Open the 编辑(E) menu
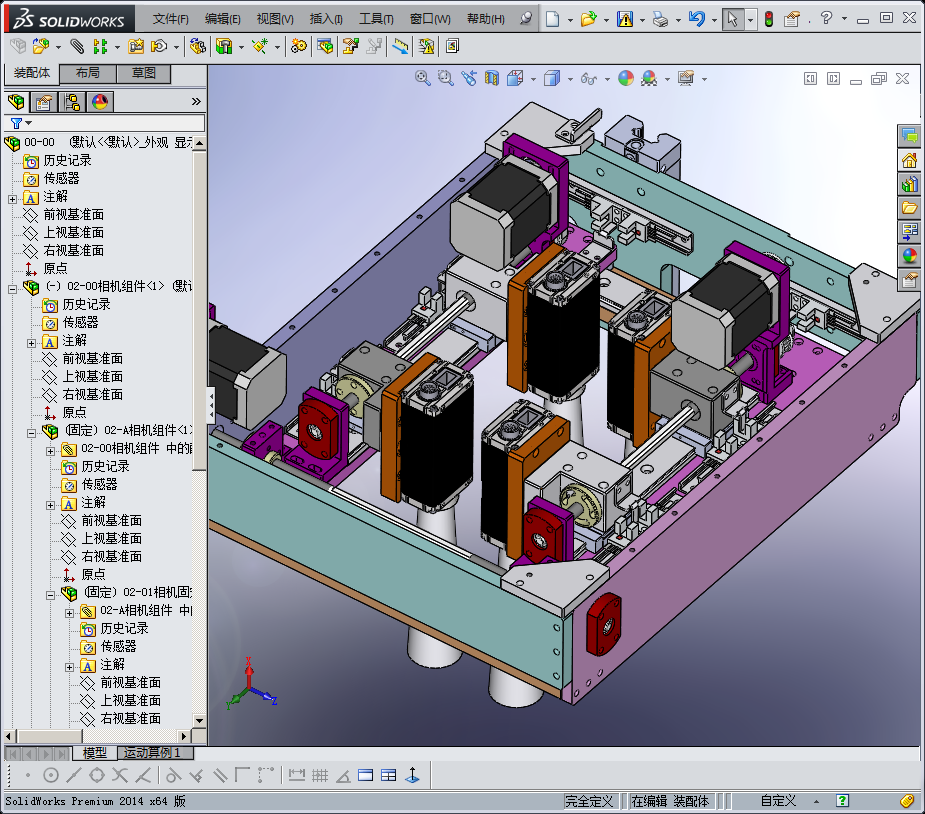The image size is (925, 814). click(222, 19)
